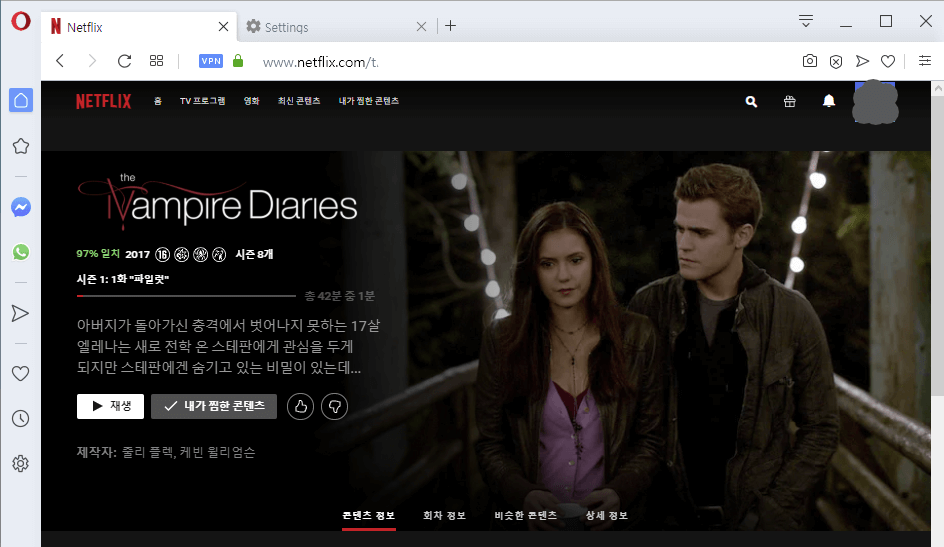Open 내가 찜한 콘텐츠 nav link
Screen dimensions: 944x547
click(369, 101)
